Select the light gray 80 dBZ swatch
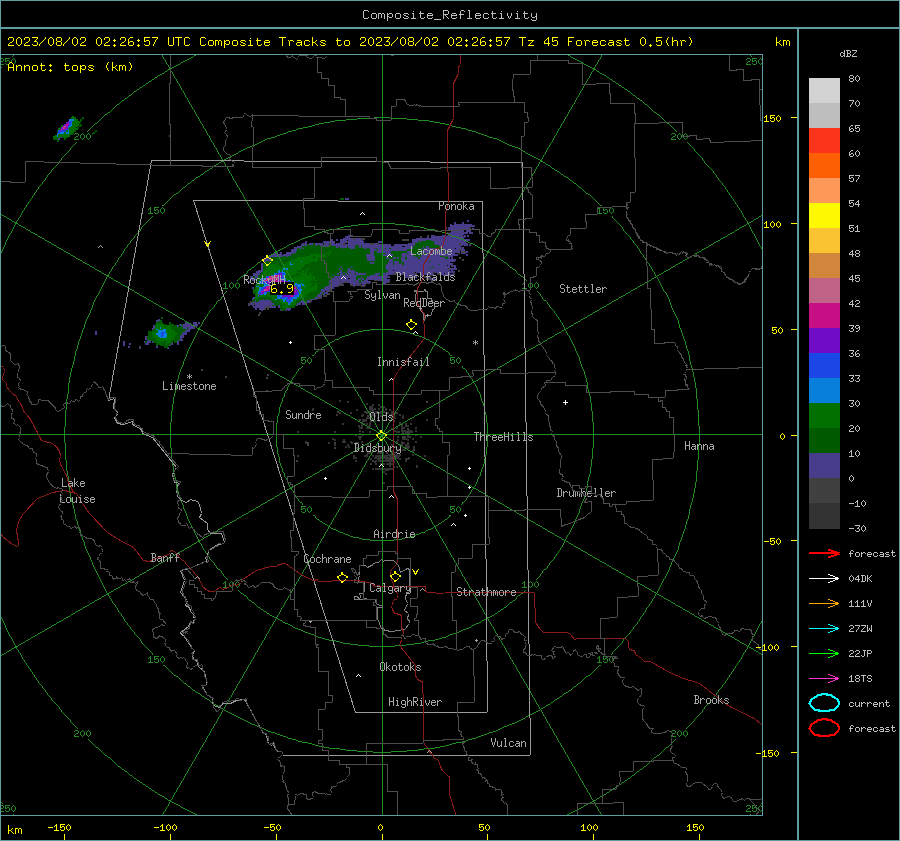The height and width of the screenshot is (841, 900). tap(824, 91)
